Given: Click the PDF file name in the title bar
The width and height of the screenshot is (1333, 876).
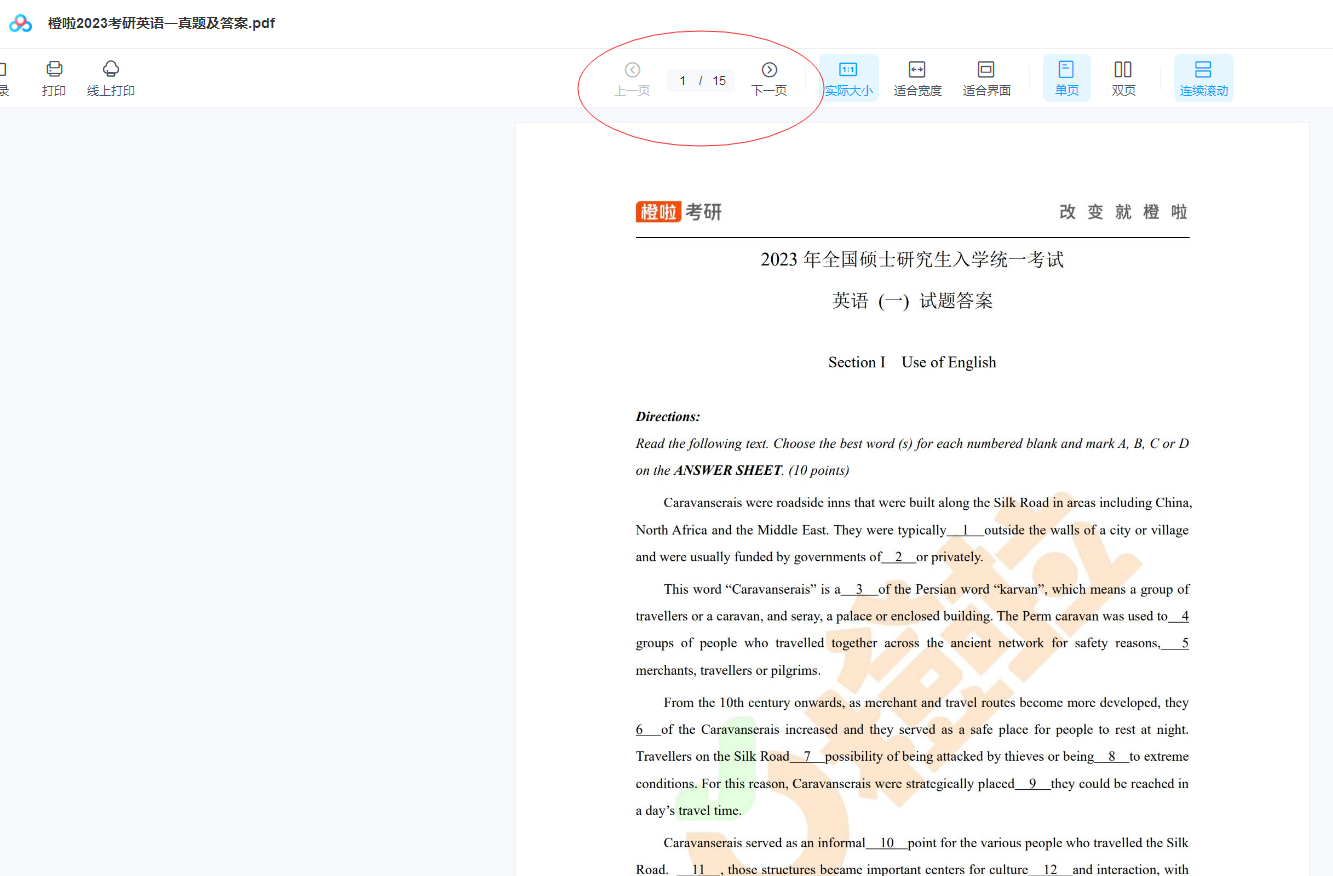Looking at the screenshot, I should coord(161,23).
